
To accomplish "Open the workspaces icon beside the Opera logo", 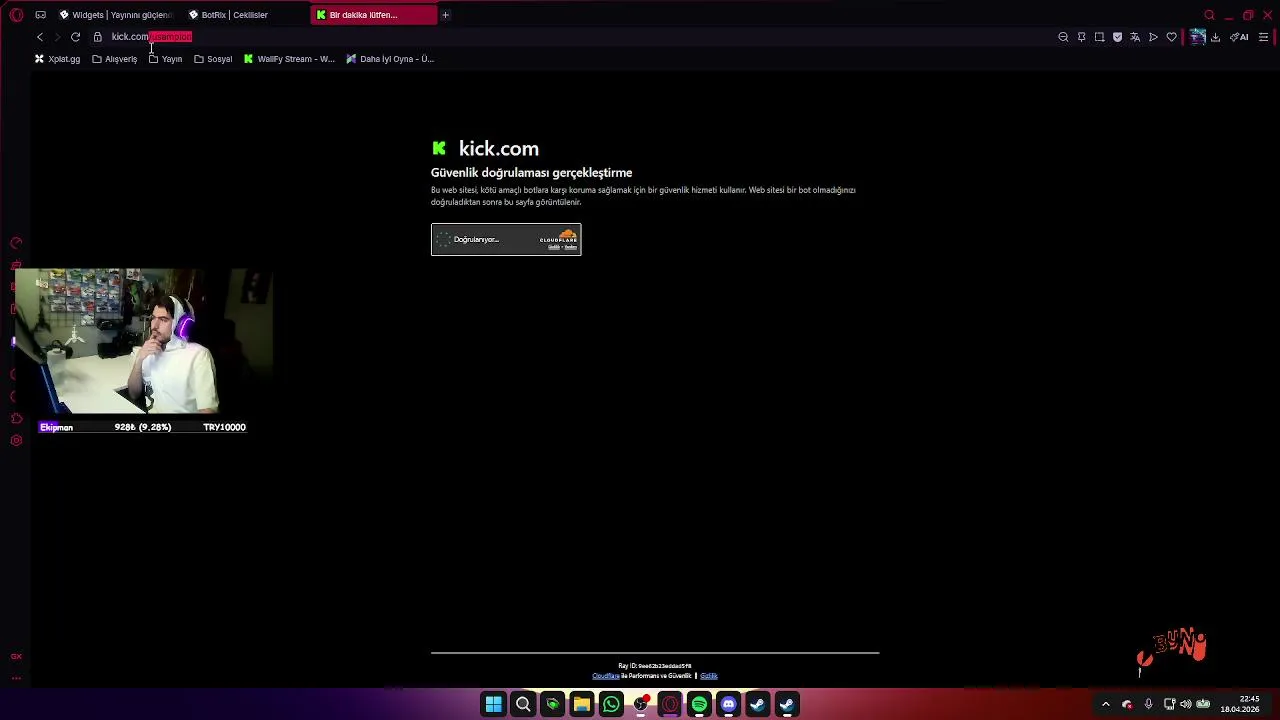I will click(x=40, y=15).
